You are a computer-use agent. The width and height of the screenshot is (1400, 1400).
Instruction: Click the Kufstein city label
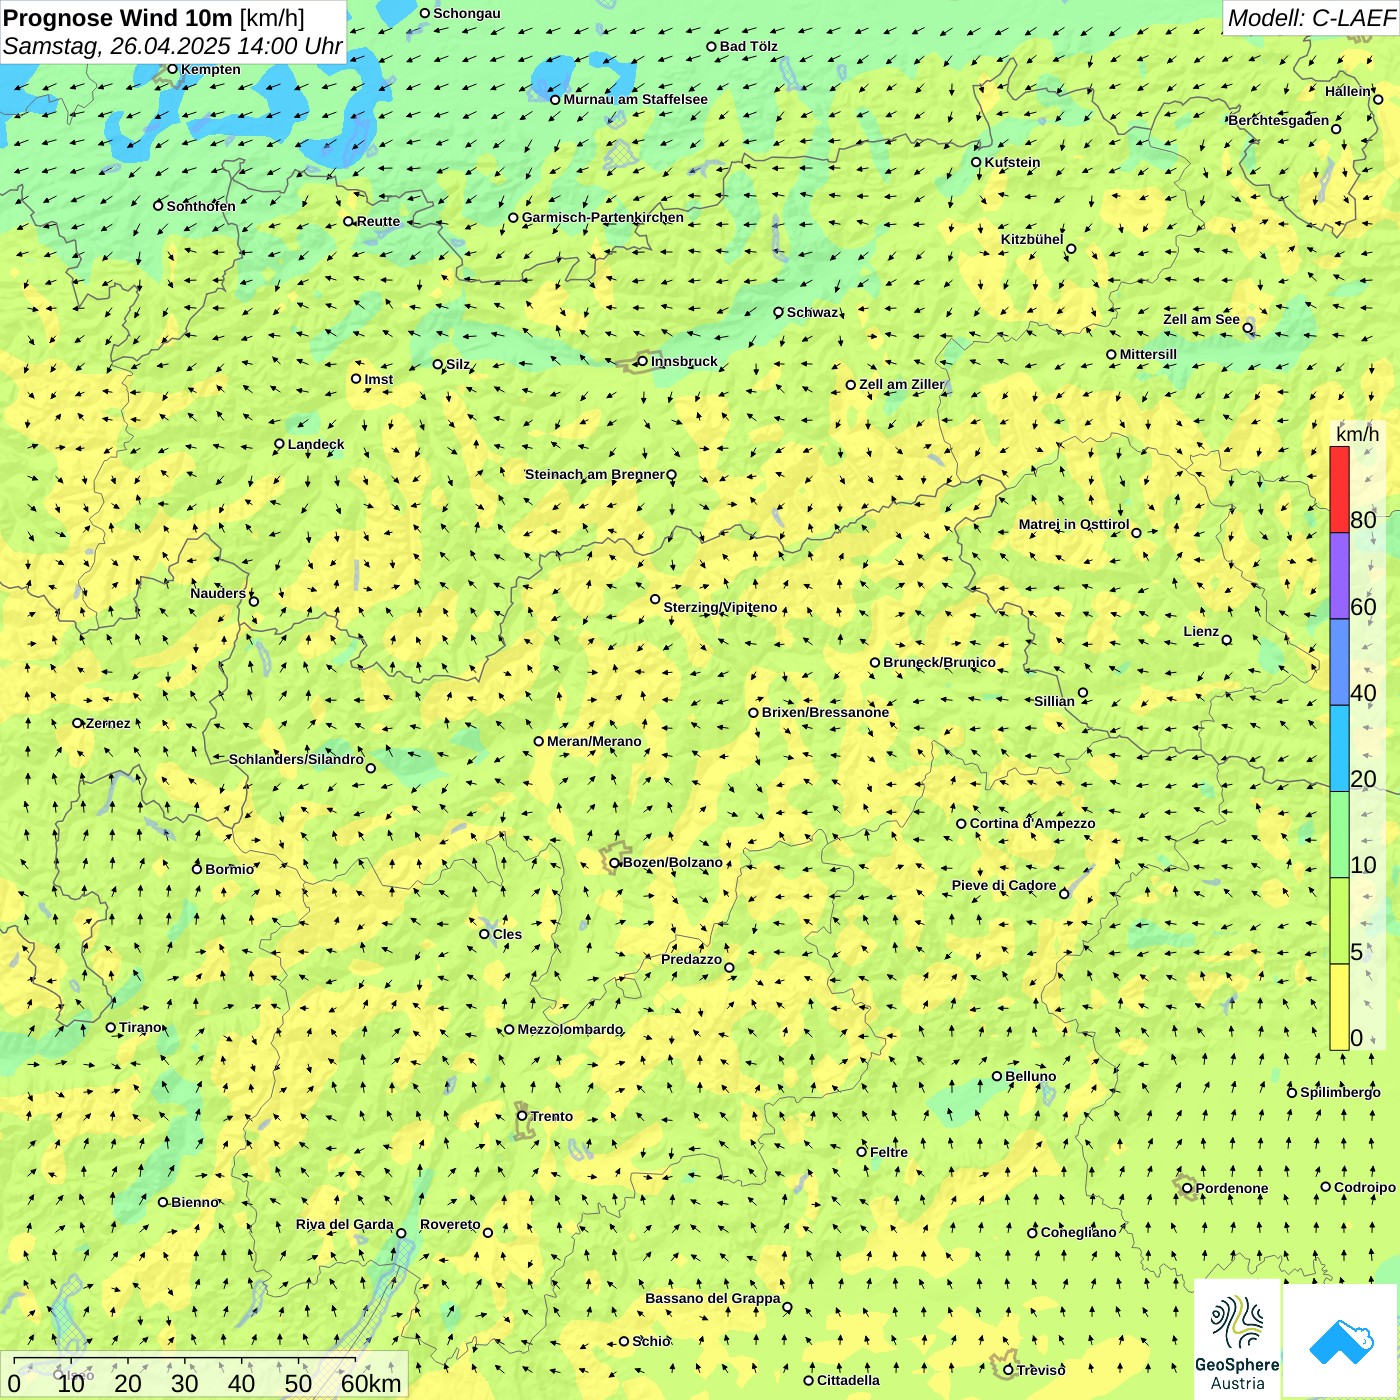[1012, 162]
